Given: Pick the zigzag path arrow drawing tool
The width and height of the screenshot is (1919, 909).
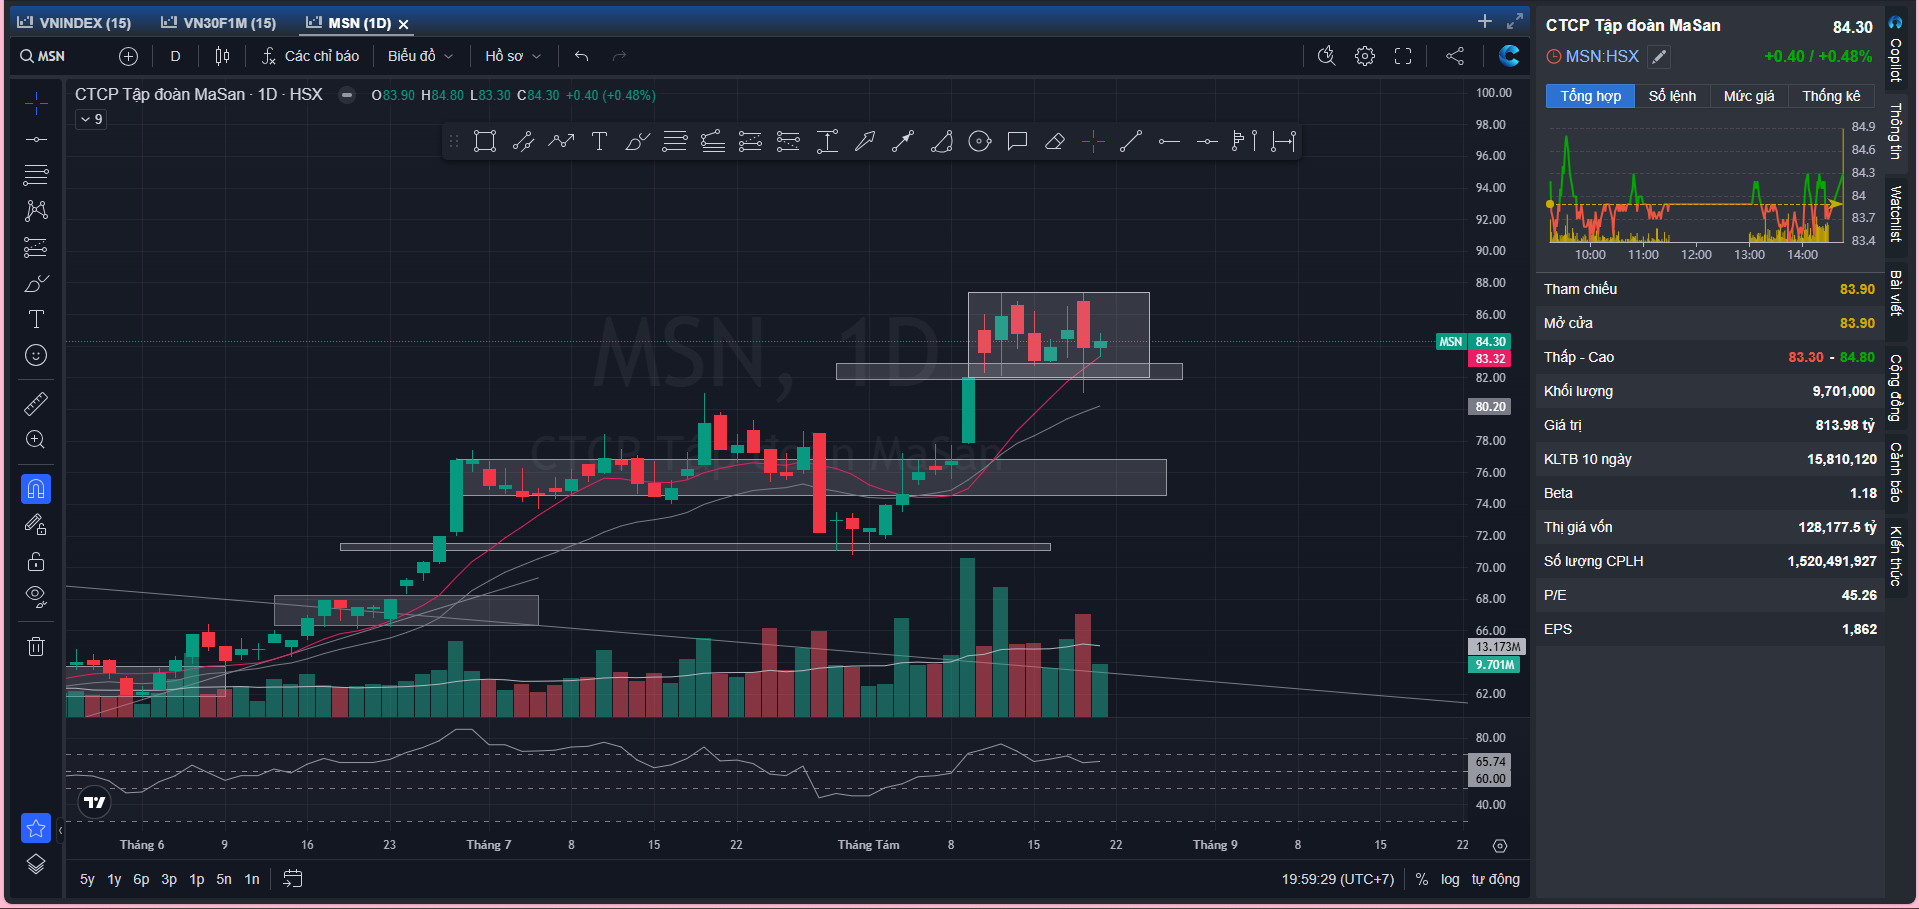Looking at the screenshot, I should click(561, 142).
